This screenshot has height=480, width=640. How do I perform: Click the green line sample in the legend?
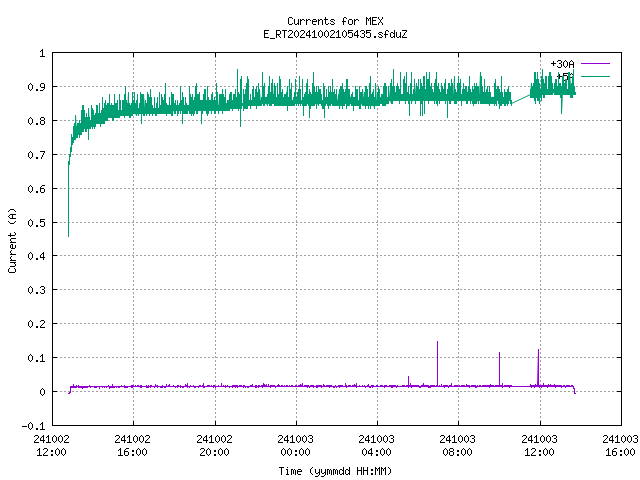[x=596, y=76]
